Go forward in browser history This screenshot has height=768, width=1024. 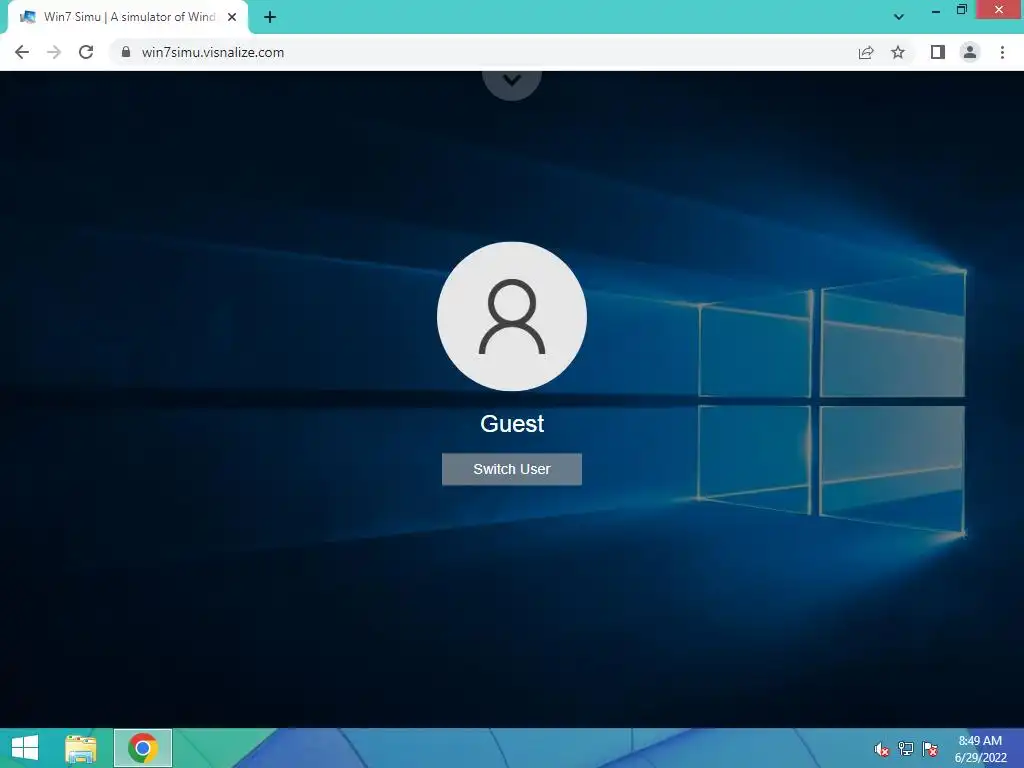(54, 52)
